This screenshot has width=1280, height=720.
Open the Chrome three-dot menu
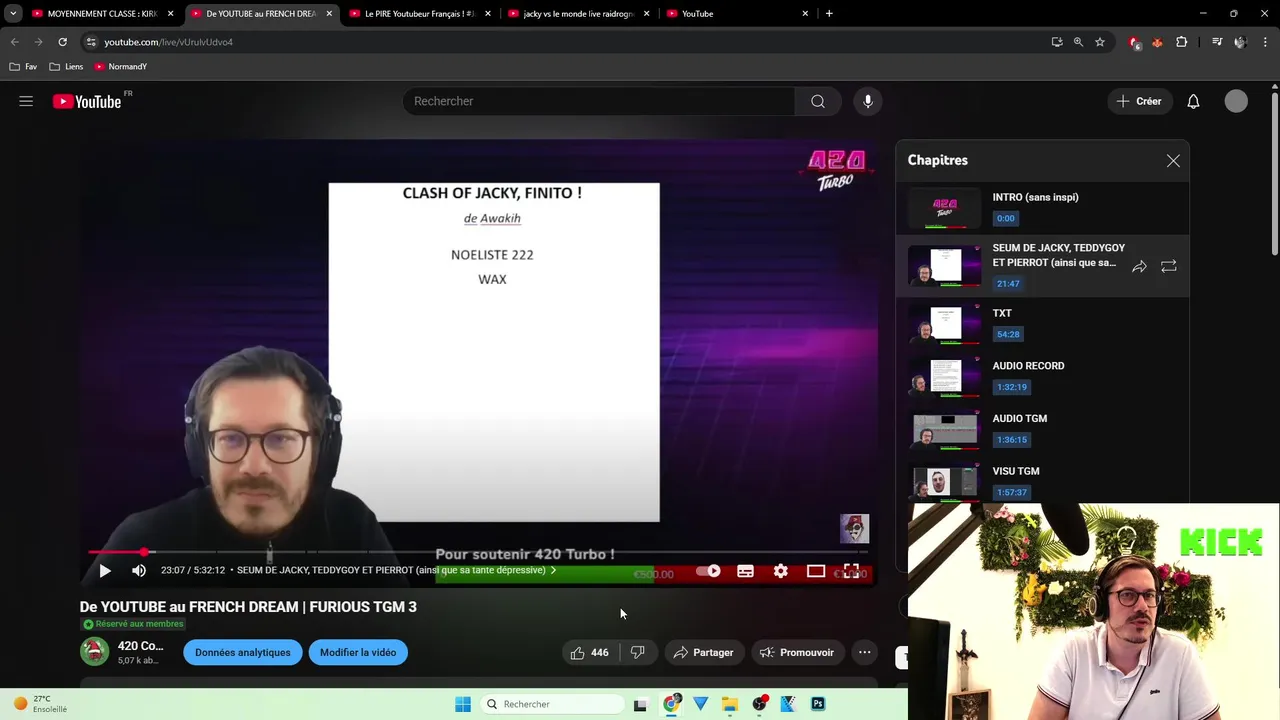1266,42
